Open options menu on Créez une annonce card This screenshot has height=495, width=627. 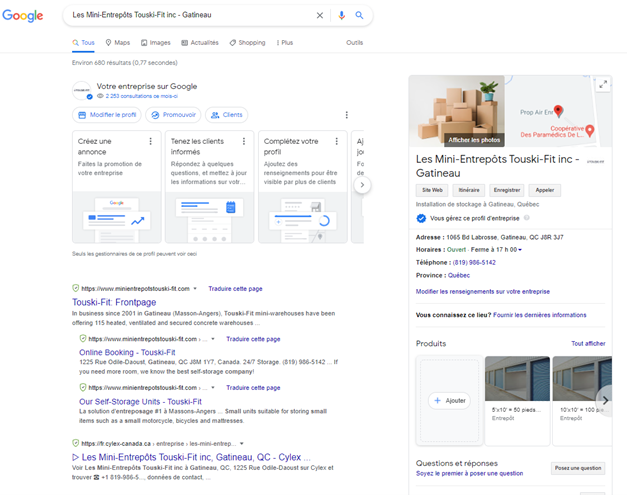click(150, 142)
